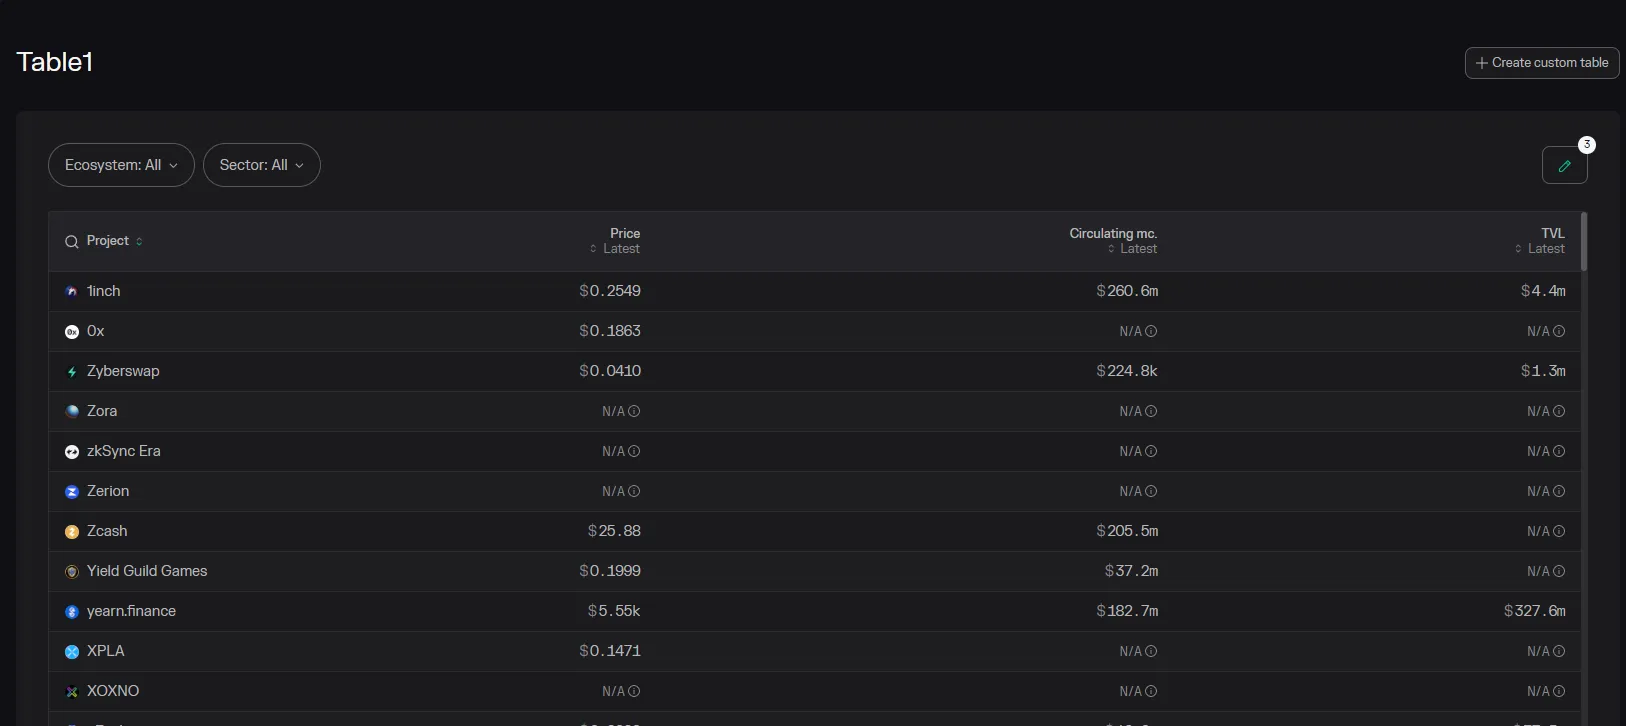The width and height of the screenshot is (1626, 726).
Task: Click the $1.3m Zyberswap TVL value
Action: pos(1543,371)
